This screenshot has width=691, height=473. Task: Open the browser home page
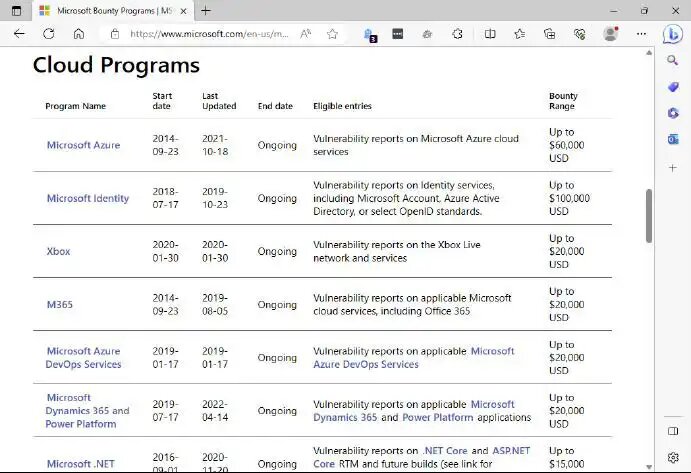tap(78, 34)
